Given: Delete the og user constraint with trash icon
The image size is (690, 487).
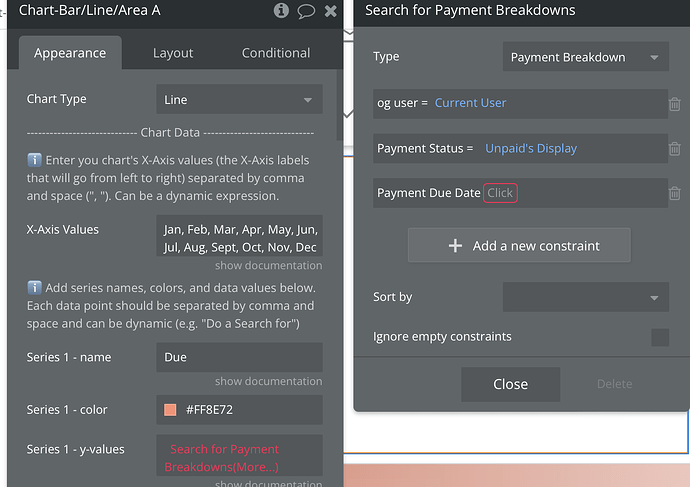Looking at the screenshot, I should coord(675,104).
